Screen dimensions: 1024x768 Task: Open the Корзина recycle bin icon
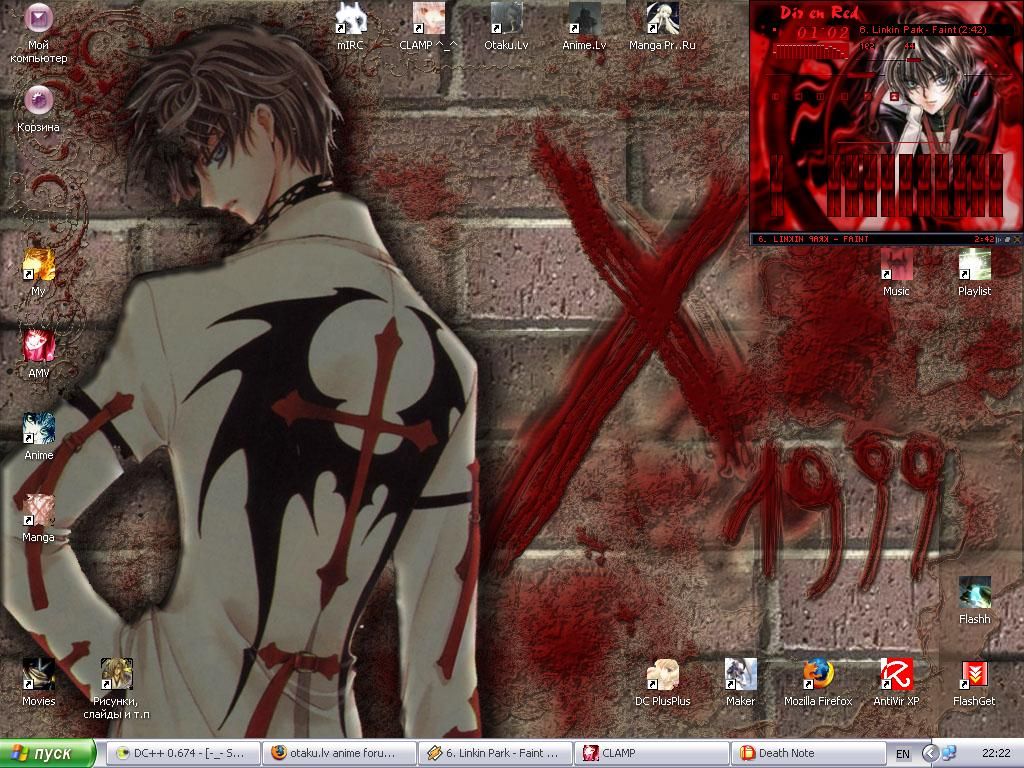39,110
